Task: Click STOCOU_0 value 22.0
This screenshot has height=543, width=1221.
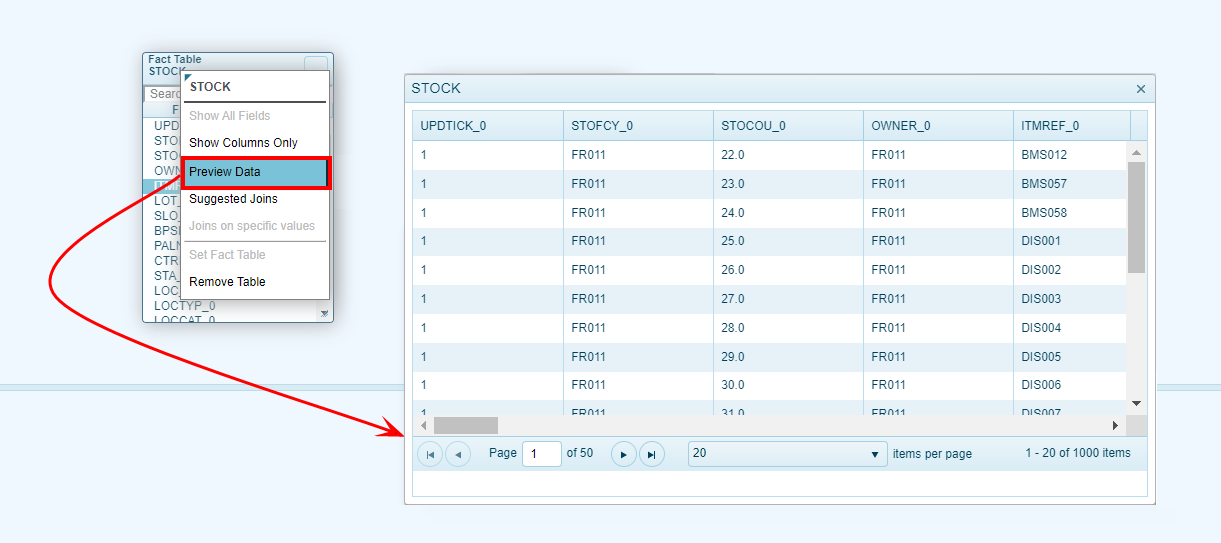Action: 788,155
